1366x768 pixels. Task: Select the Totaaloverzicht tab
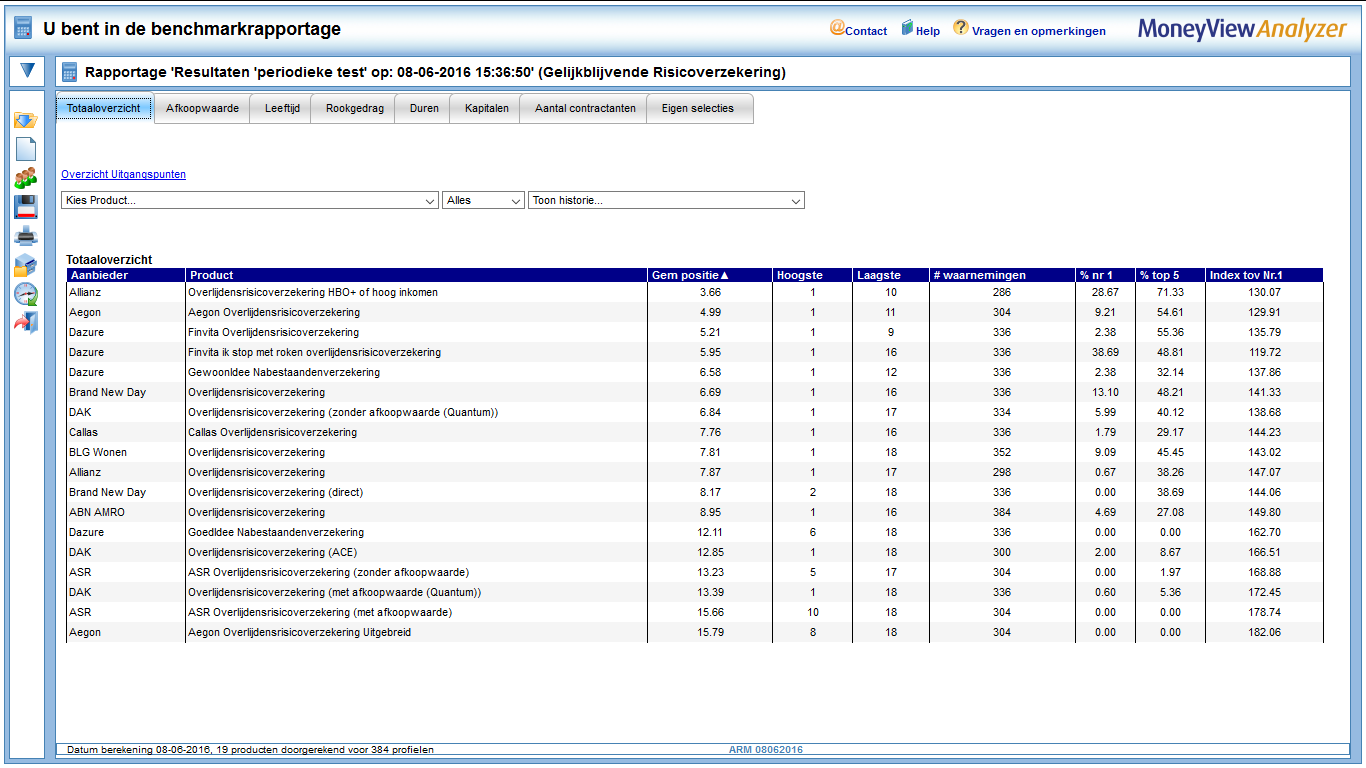click(x=104, y=108)
